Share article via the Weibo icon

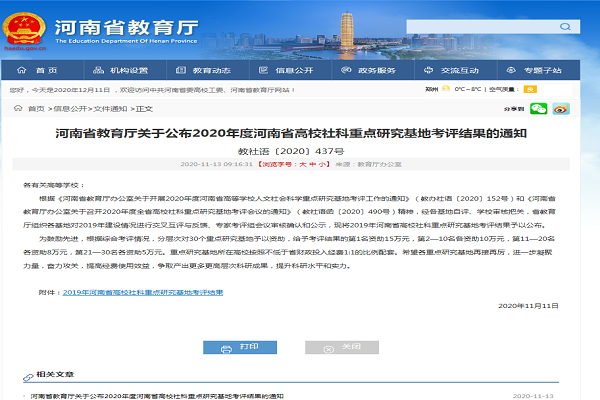562,108
